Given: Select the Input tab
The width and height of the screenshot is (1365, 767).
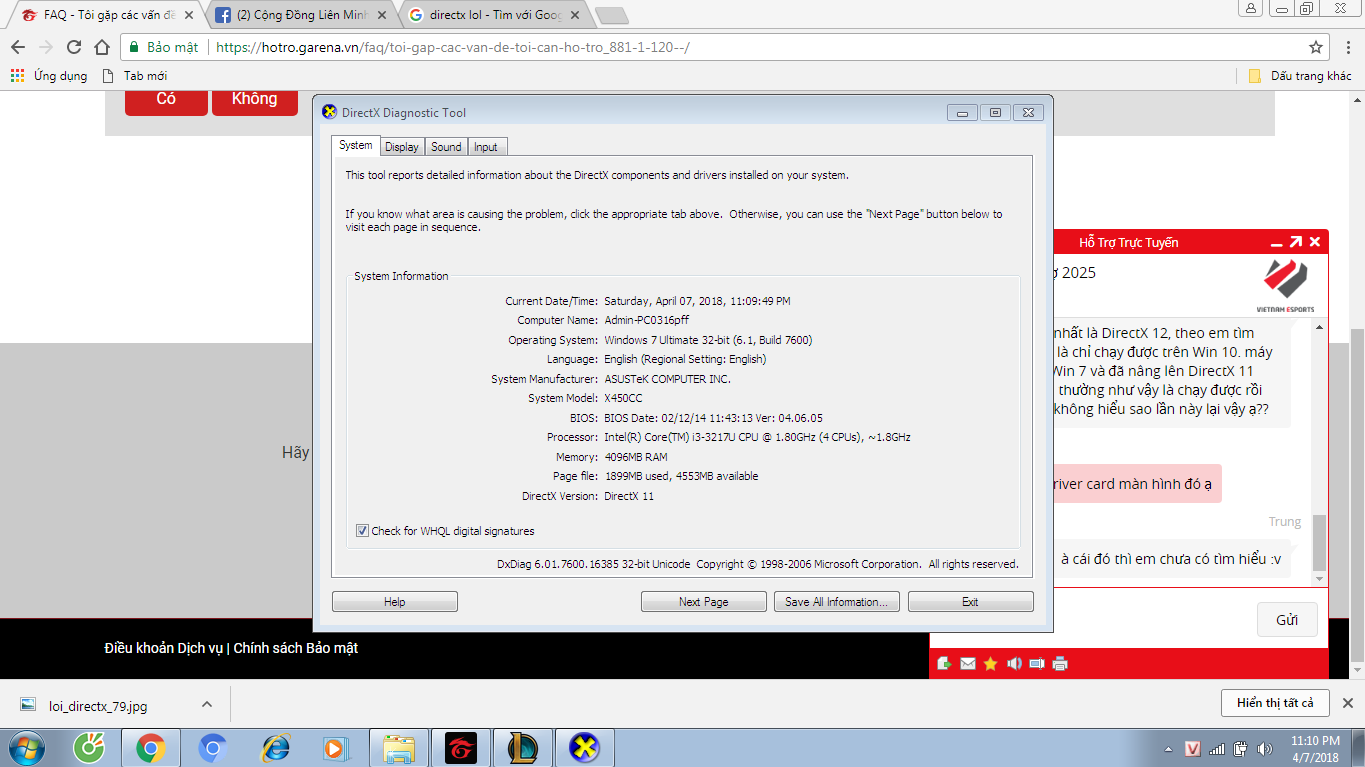Looking at the screenshot, I should click(486, 147).
